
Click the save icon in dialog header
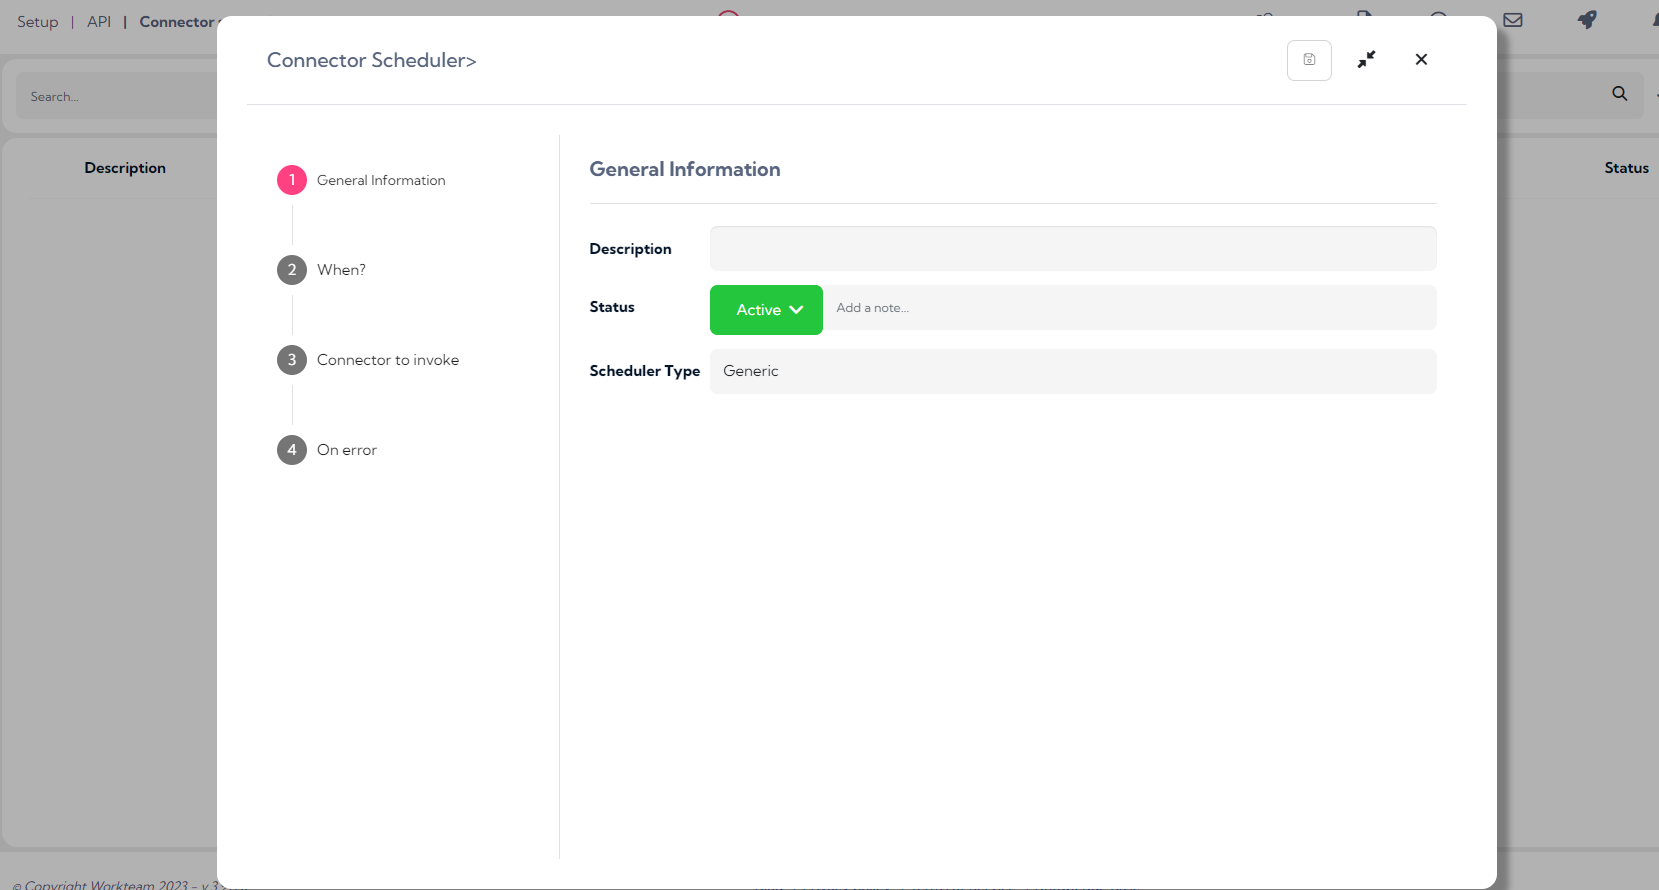(x=1309, y=60)
